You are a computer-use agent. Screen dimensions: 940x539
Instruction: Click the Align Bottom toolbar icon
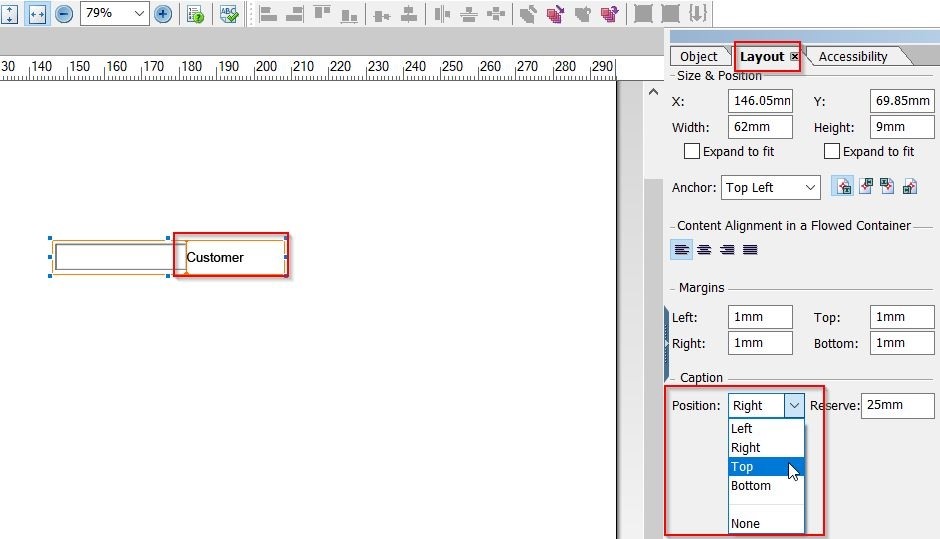click(349, 14)
